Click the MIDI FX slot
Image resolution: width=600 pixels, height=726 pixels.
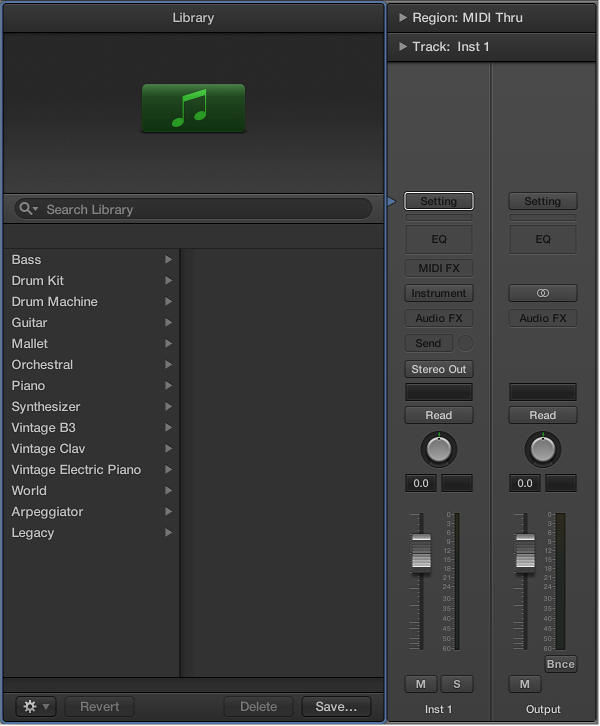tap(439, 268)
